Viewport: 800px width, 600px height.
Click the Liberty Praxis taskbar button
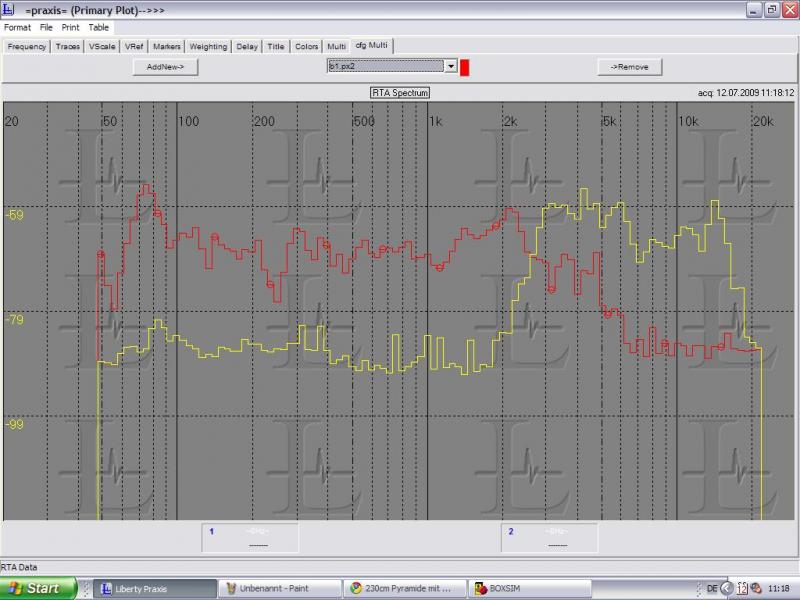pos(155,589)
